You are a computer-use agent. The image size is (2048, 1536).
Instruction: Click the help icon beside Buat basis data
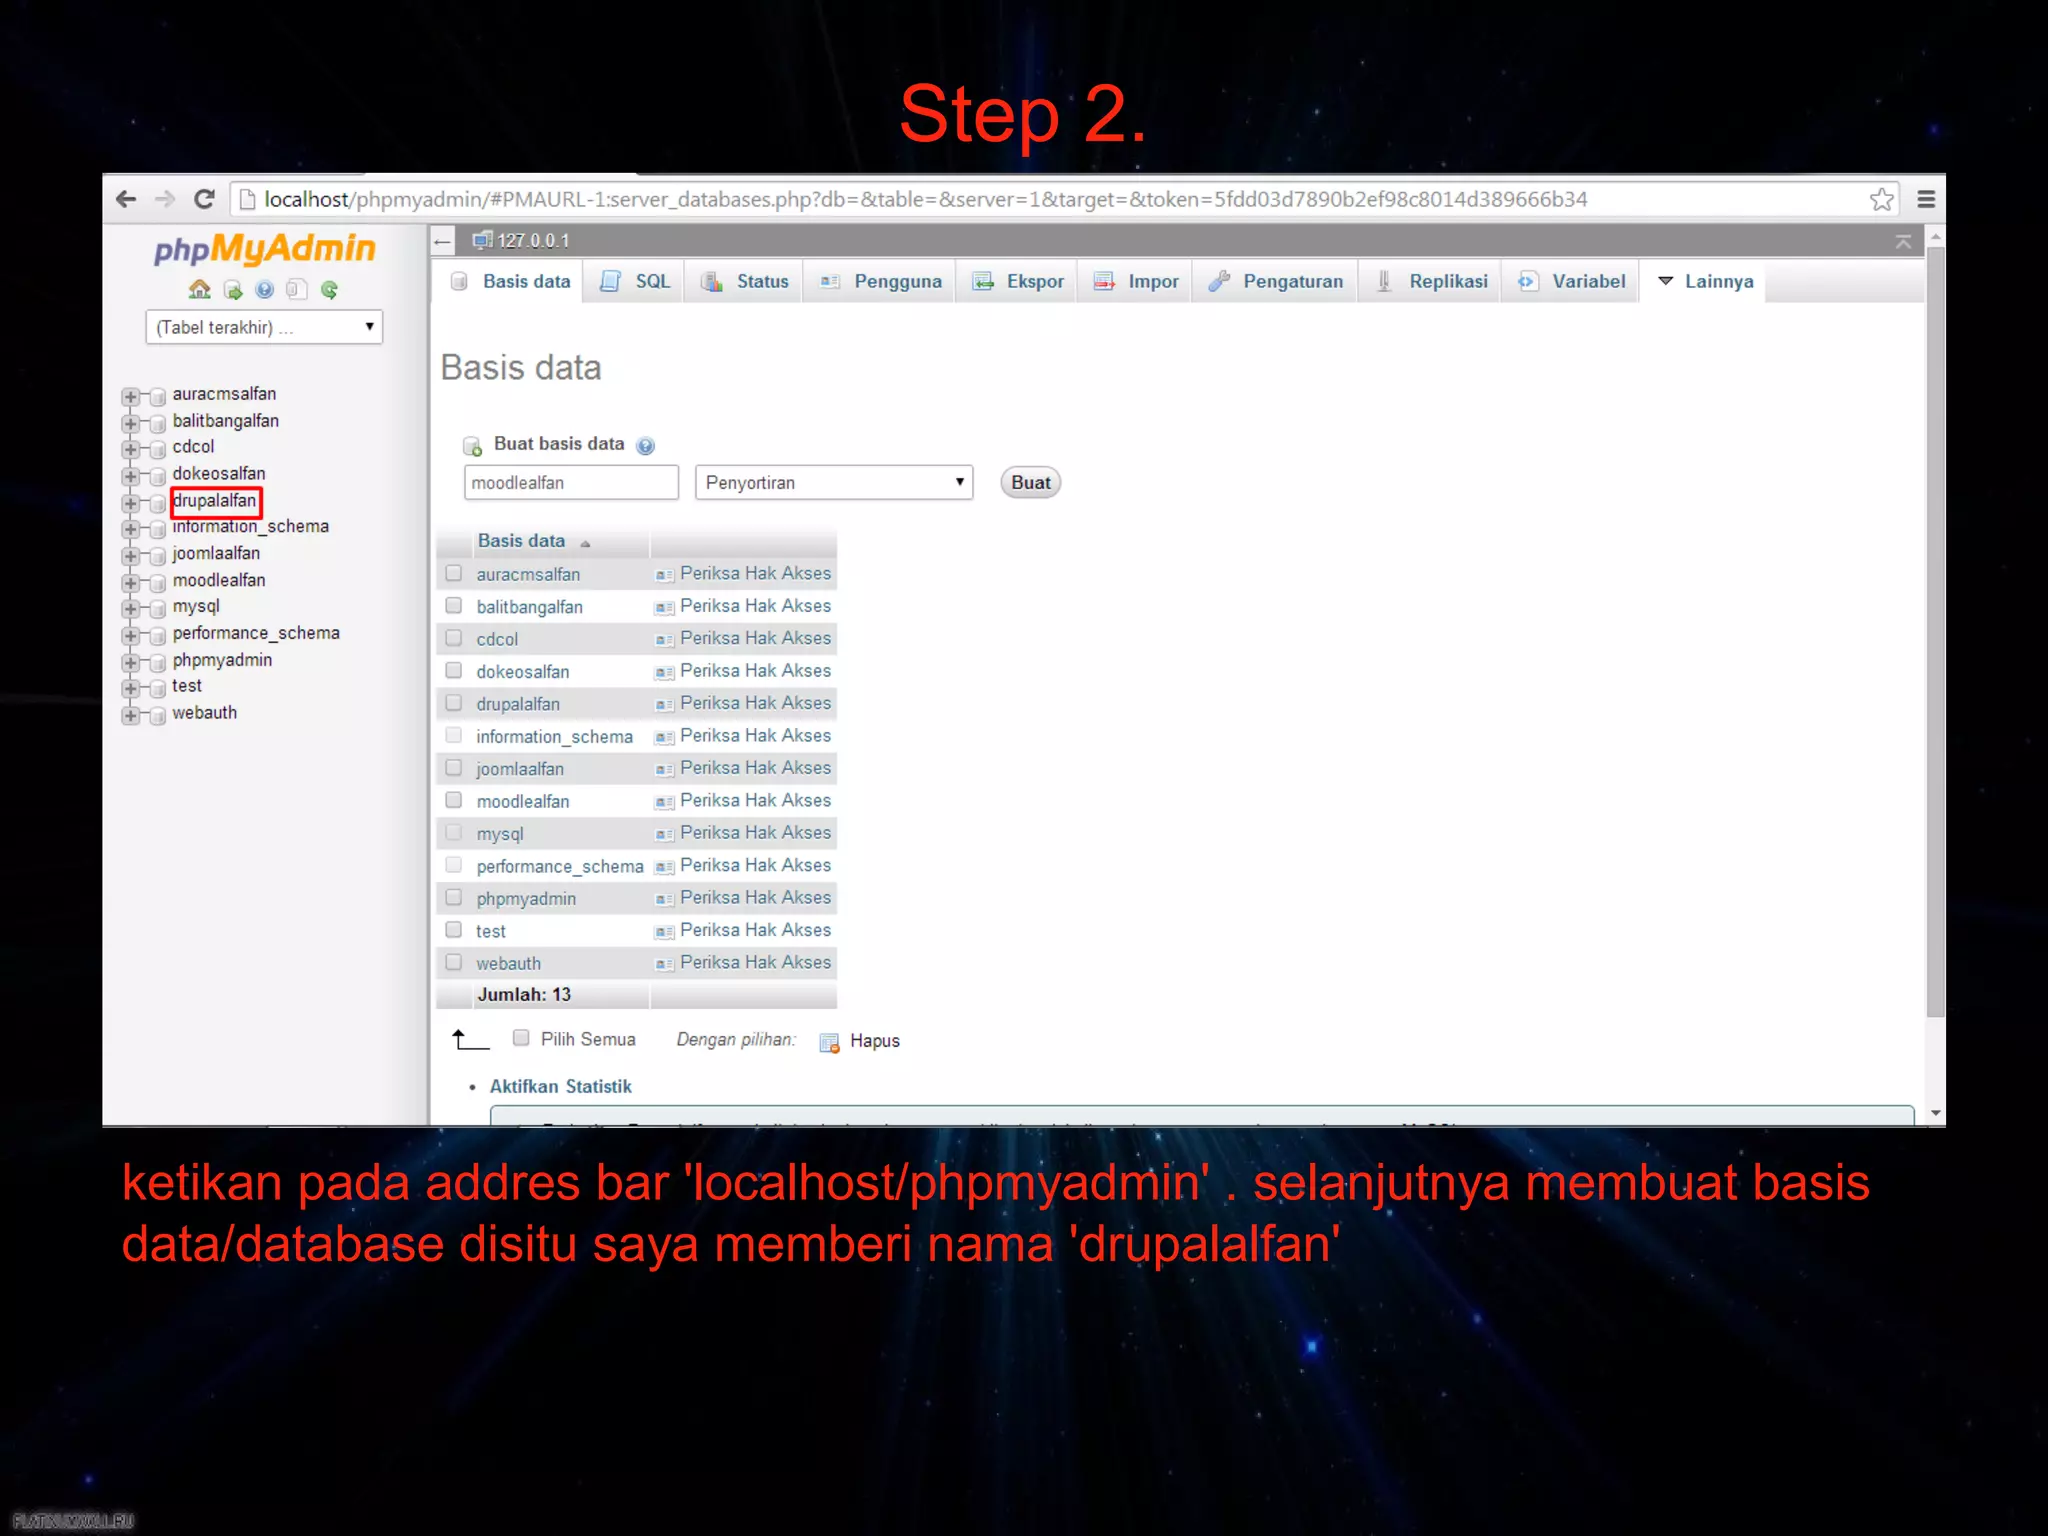[x=646, y=446]
